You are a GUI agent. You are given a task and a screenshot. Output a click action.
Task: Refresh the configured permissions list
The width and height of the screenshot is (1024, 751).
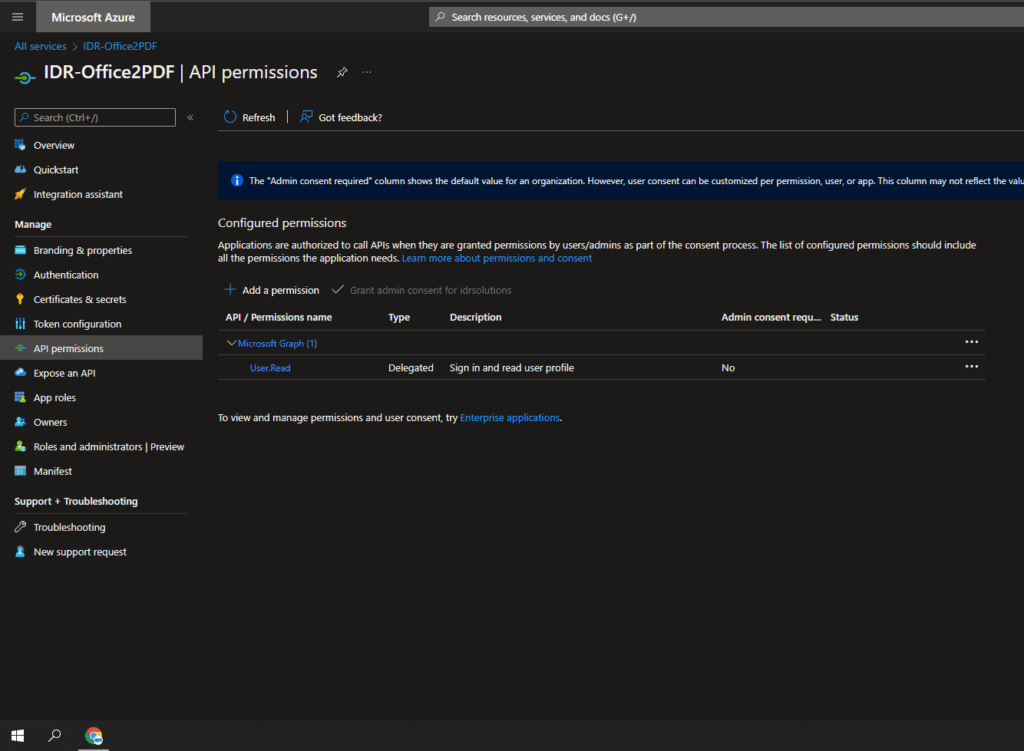pyautogui.click(x=249, y=117)
